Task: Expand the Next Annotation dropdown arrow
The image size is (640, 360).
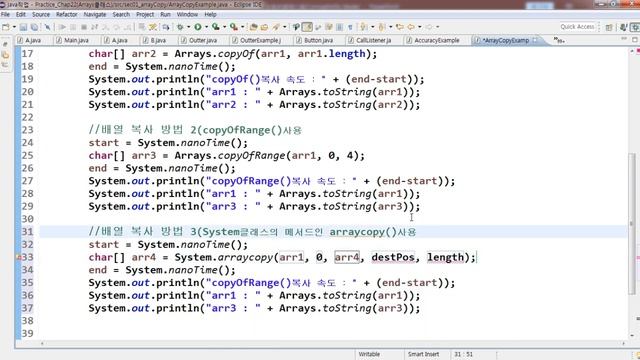Action: tap(373, 27)
